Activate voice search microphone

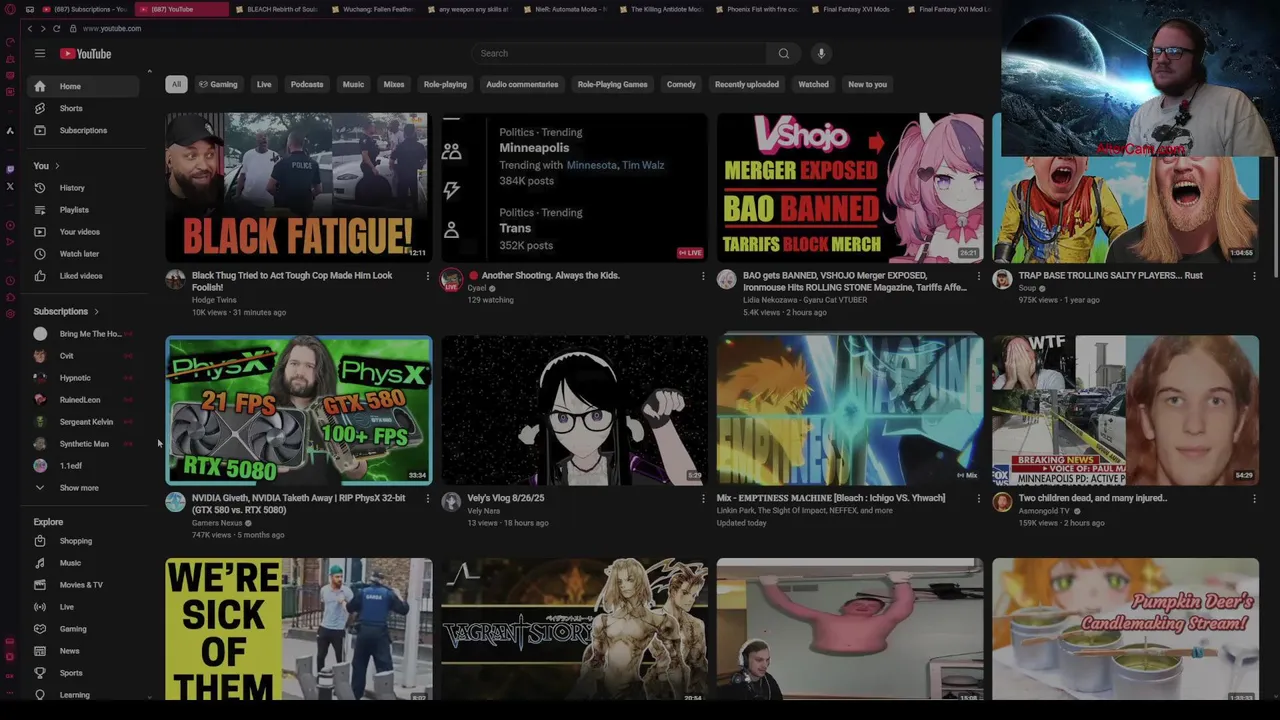821,53
